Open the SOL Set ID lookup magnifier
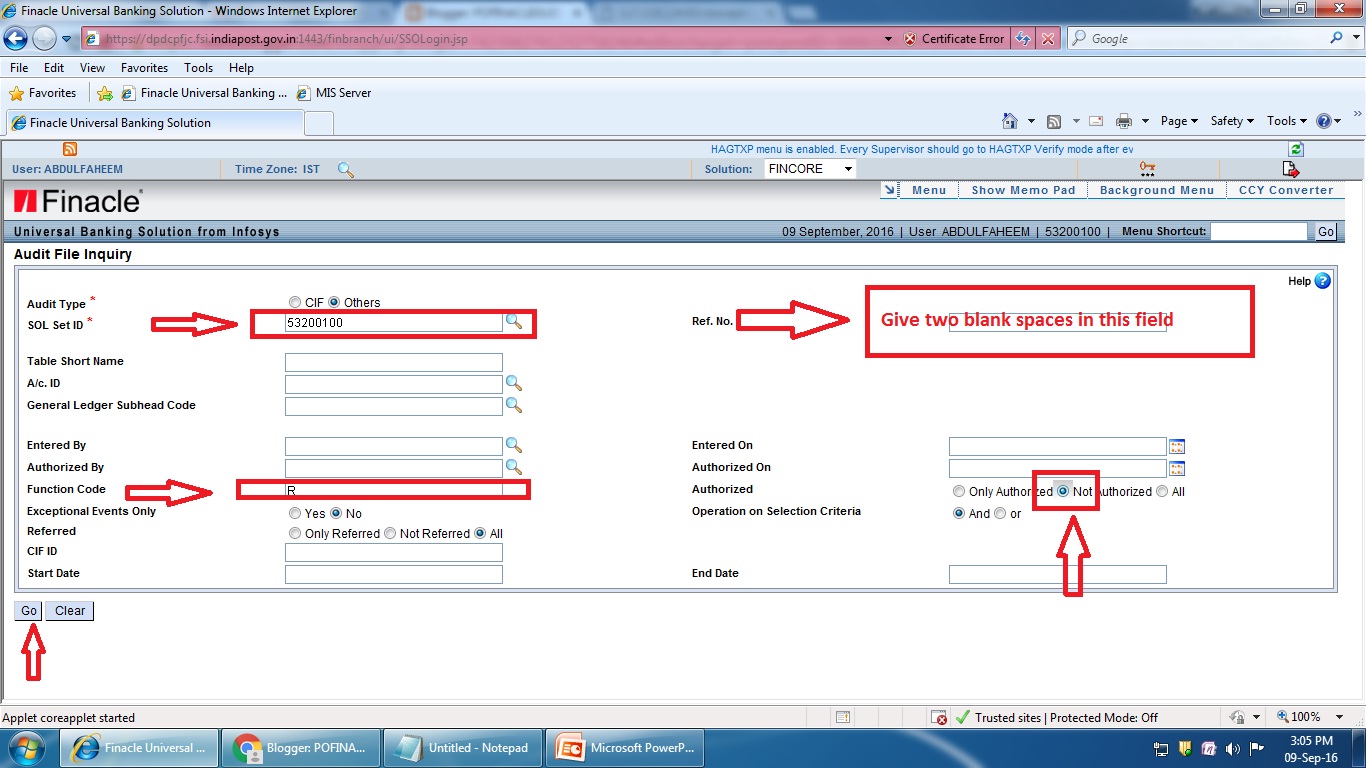 pyautogui.click(x=514, y=322)
